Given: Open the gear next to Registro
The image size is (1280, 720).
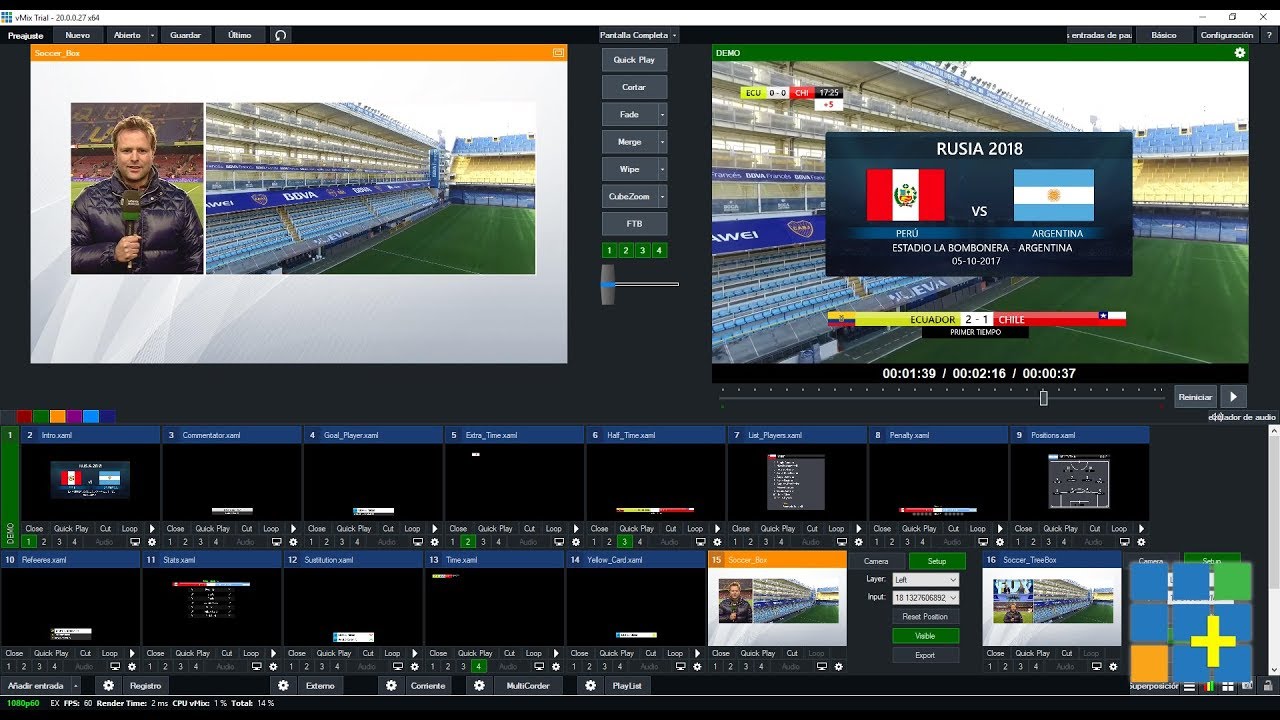Looking at the screenshot, I should [x=108, y=685].
